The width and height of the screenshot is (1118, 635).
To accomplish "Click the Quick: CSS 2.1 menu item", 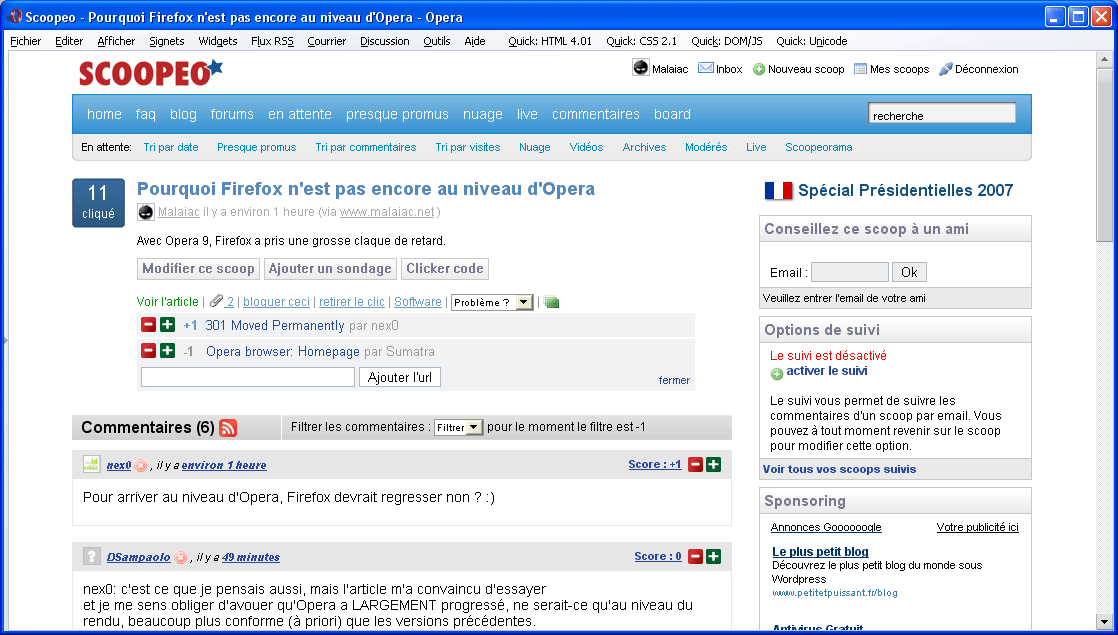I will [x=642, y=41].
